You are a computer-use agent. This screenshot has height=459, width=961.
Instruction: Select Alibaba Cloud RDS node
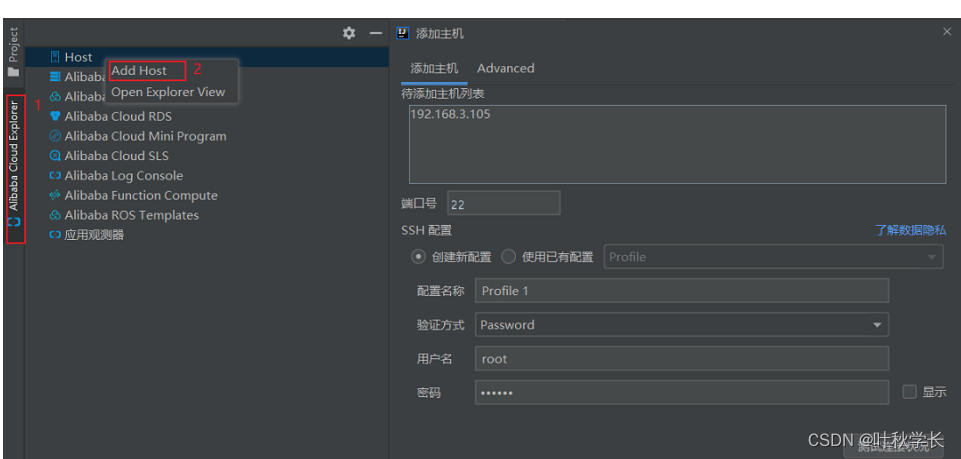(x=118, y=116)
